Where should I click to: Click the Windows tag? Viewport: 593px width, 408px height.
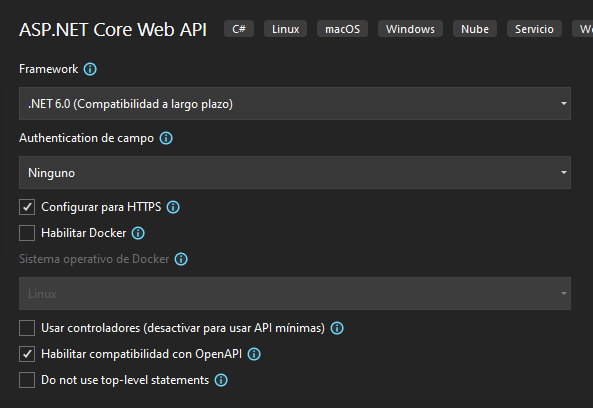click(x=410, y=29)
